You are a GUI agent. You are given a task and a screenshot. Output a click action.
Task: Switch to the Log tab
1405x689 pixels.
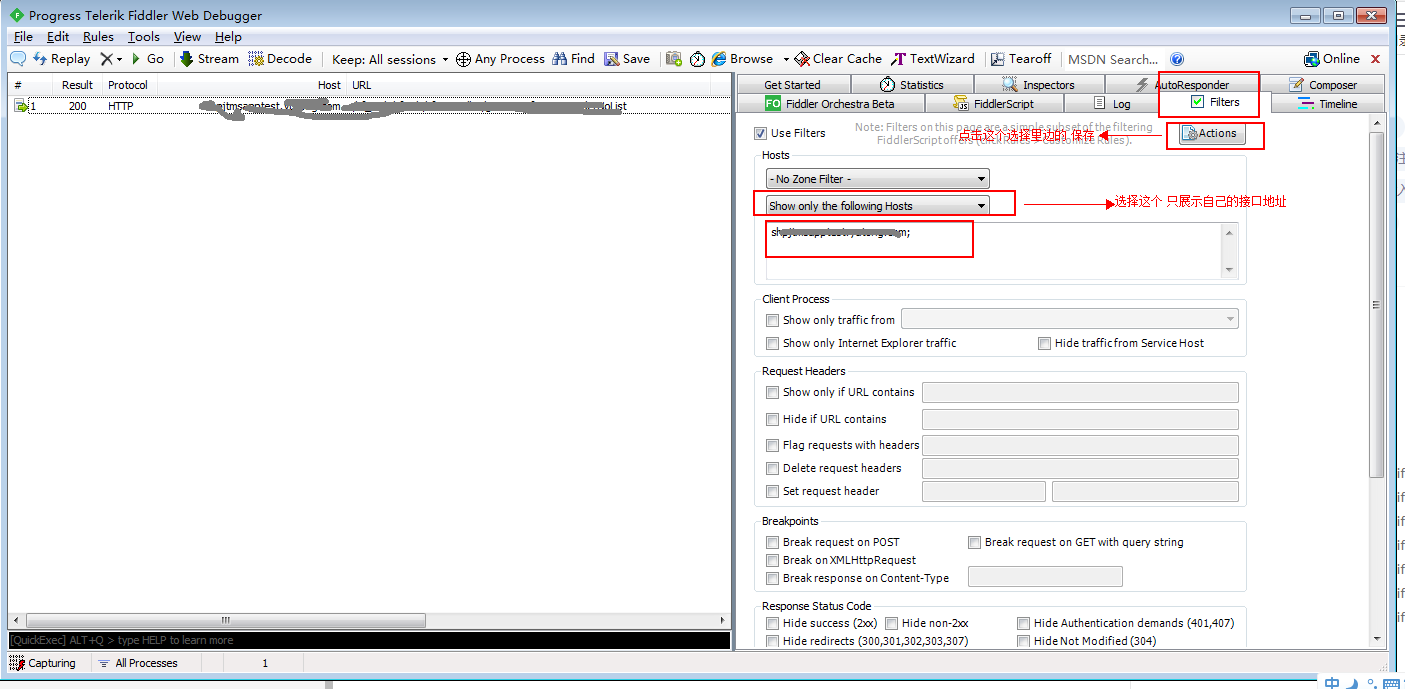click(x=1112, y=103)
